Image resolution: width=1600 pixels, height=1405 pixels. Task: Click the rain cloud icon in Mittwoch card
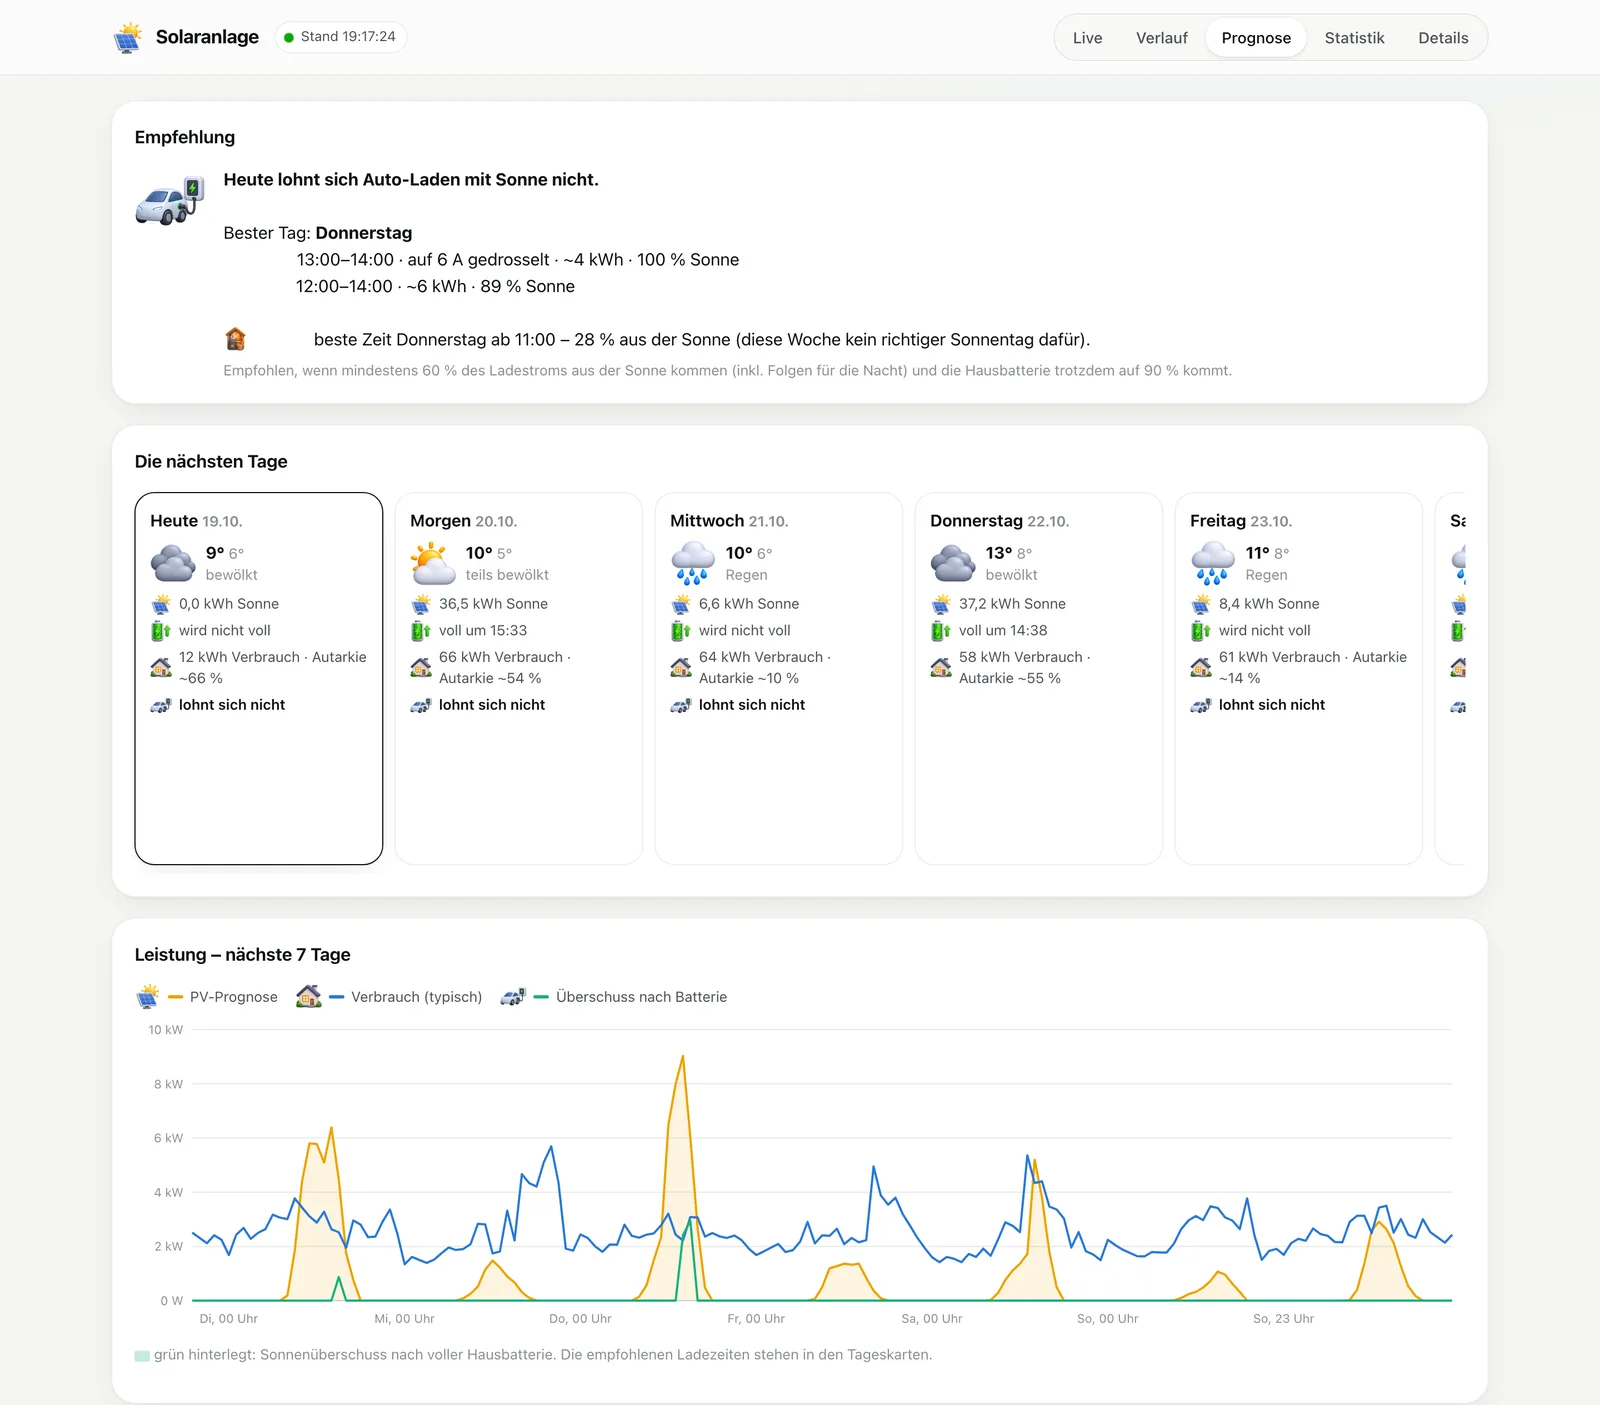(x=693, y=563)
